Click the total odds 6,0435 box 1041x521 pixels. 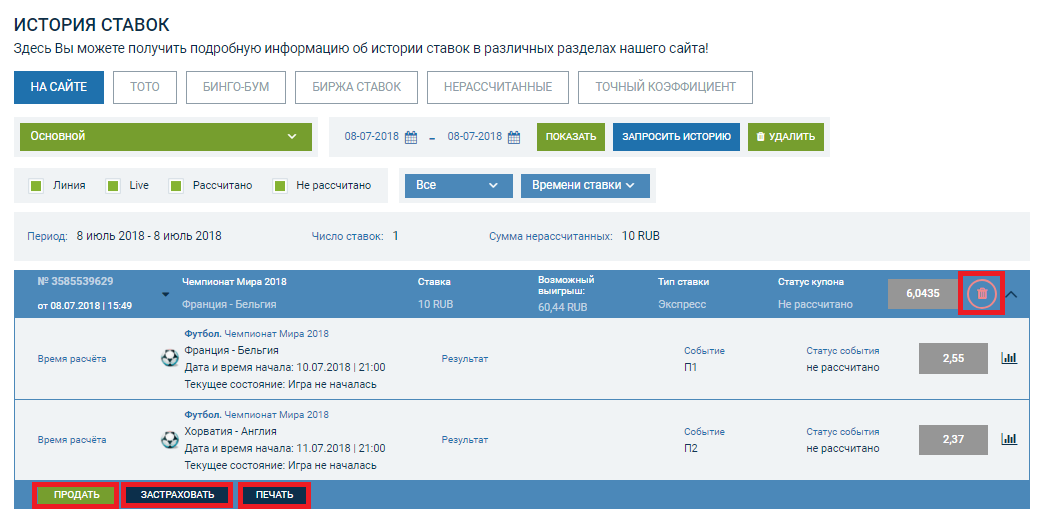pos(923,293)
